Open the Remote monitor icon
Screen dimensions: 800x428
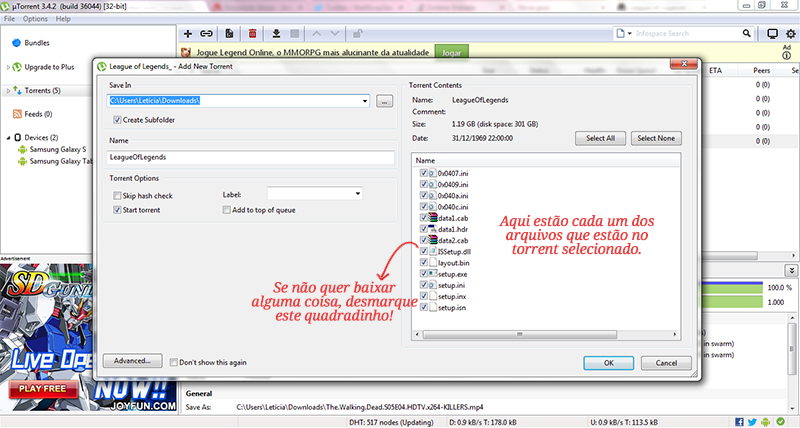(772, 34)
